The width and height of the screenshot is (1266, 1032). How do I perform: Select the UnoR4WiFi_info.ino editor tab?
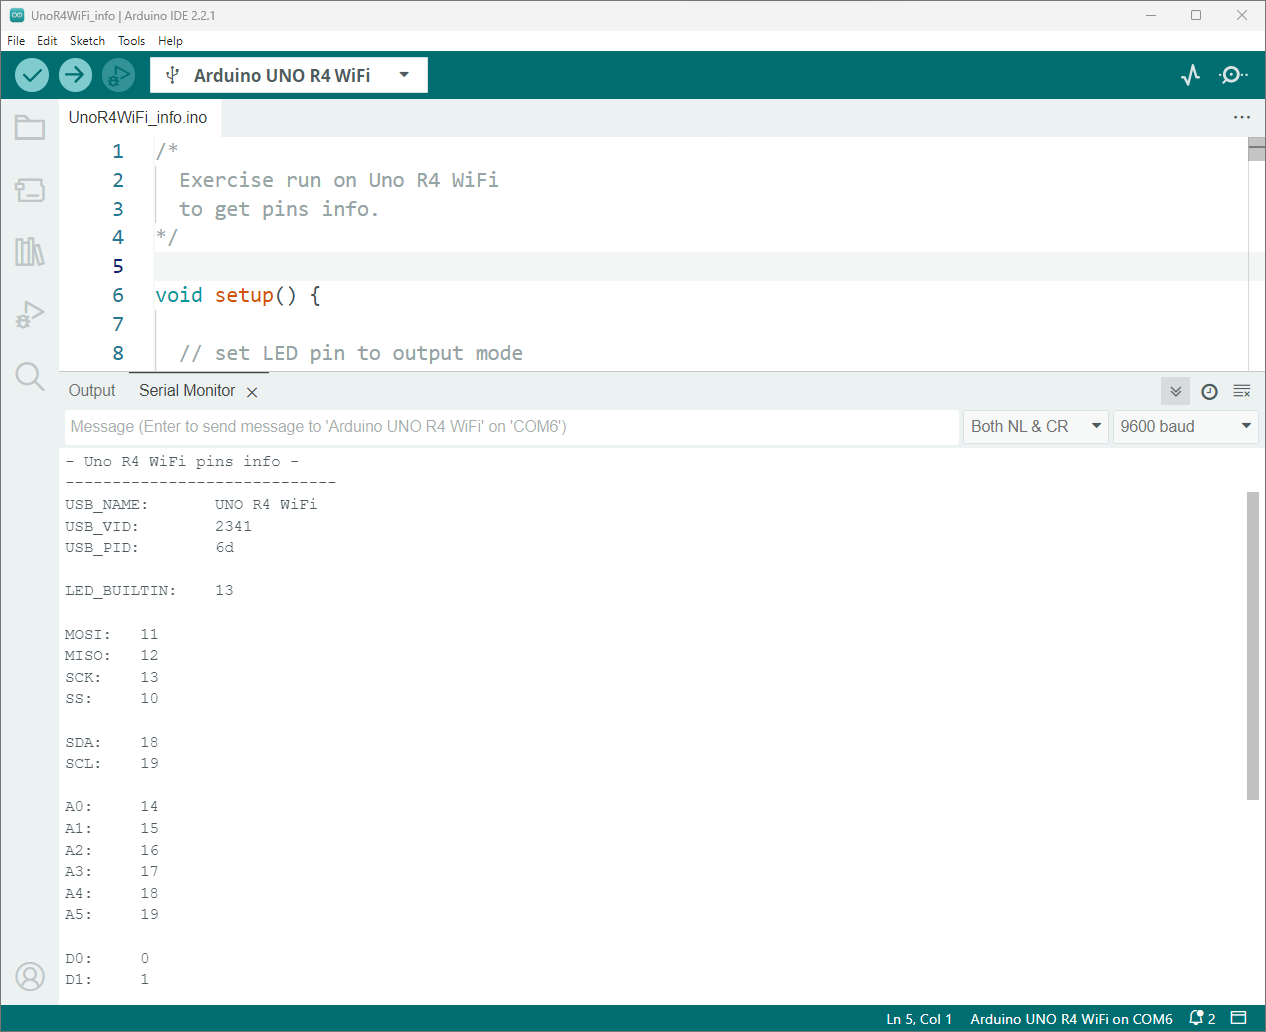click(x=138, y=117)
